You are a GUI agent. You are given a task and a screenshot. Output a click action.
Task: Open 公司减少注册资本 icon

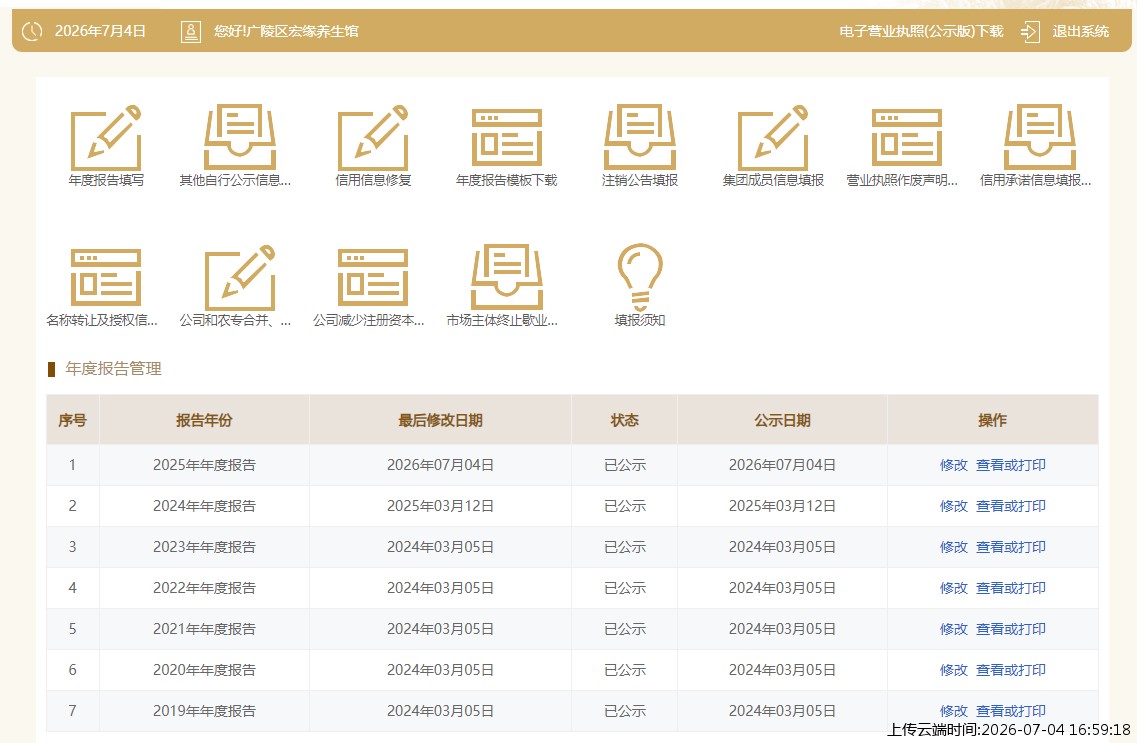point(373,278)
